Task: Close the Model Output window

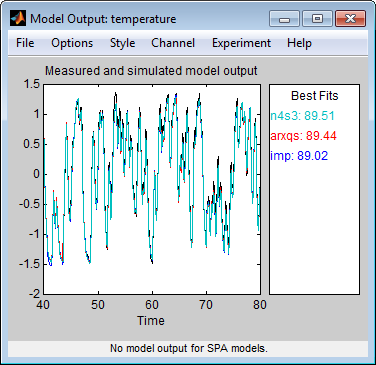Action: point(350,18)
